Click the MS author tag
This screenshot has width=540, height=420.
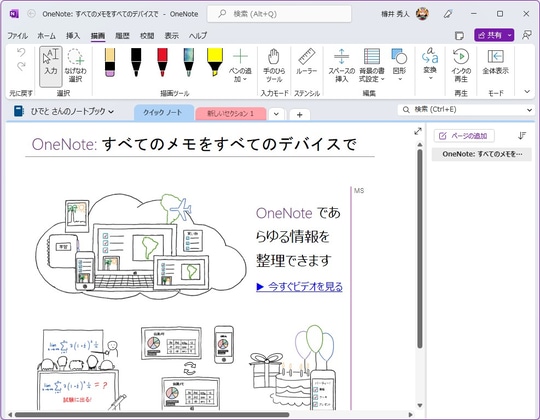[359, 190]
